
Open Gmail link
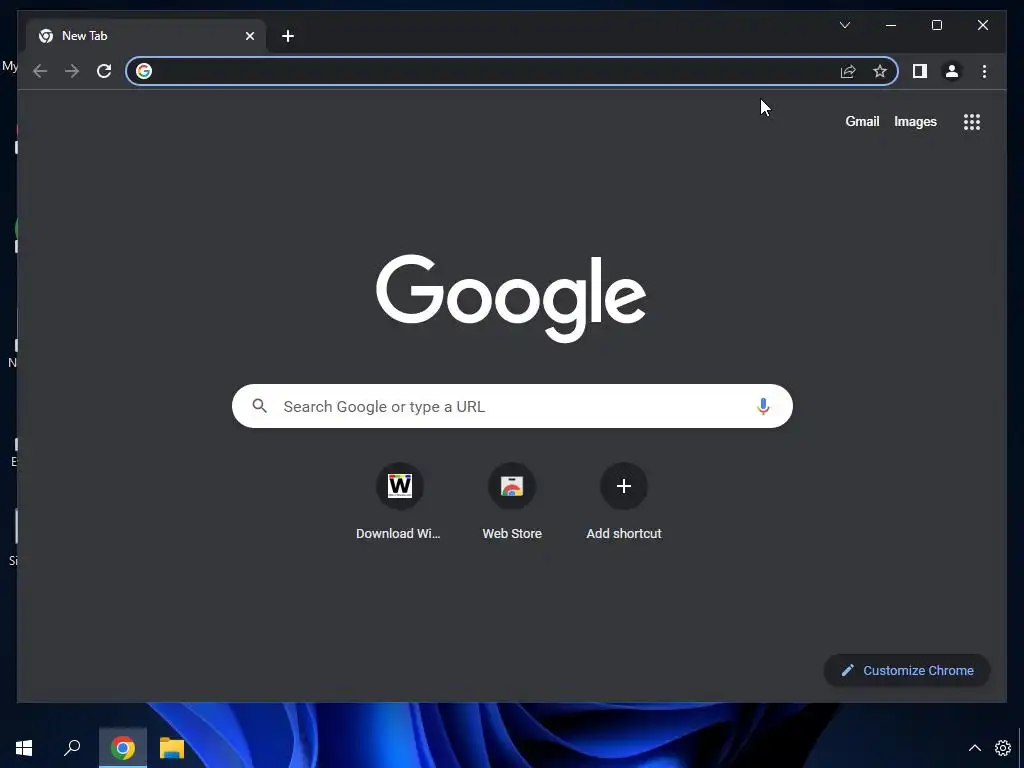point(862,121)
